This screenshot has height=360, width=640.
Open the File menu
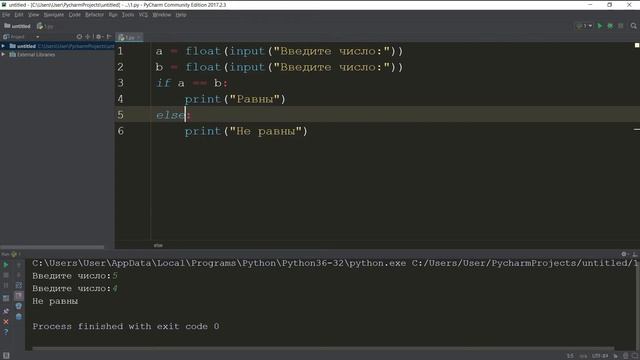(6, 15)
